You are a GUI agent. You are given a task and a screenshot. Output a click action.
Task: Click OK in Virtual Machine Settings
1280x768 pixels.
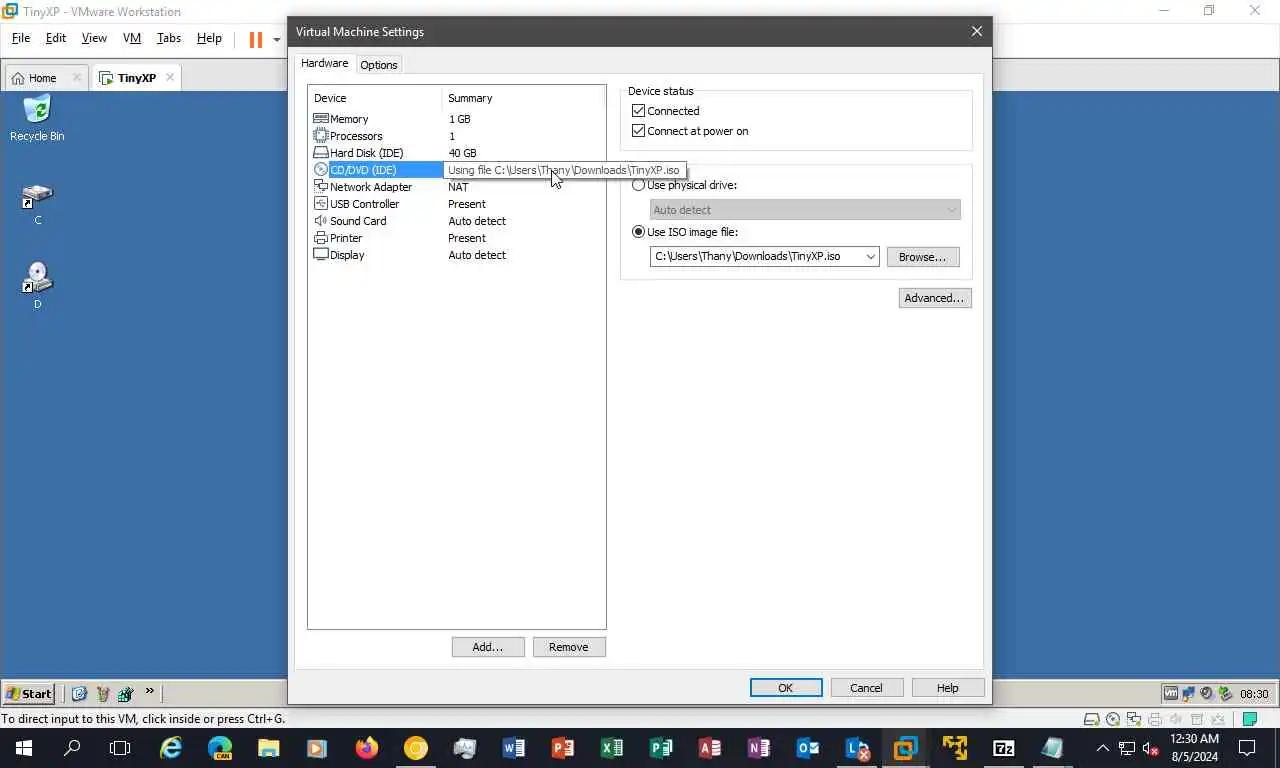[x=786, y=688]
